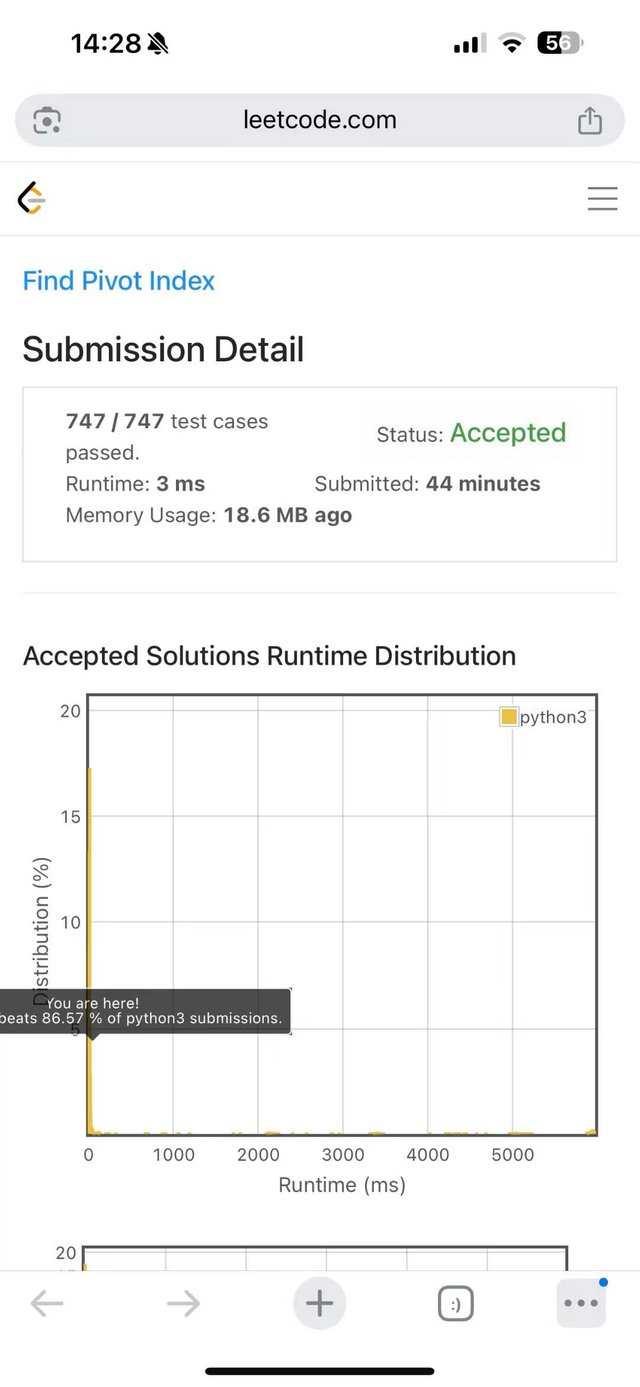640x1387 pixels.
Task: Open the tab switcher icon
Action: [456, 1303]
